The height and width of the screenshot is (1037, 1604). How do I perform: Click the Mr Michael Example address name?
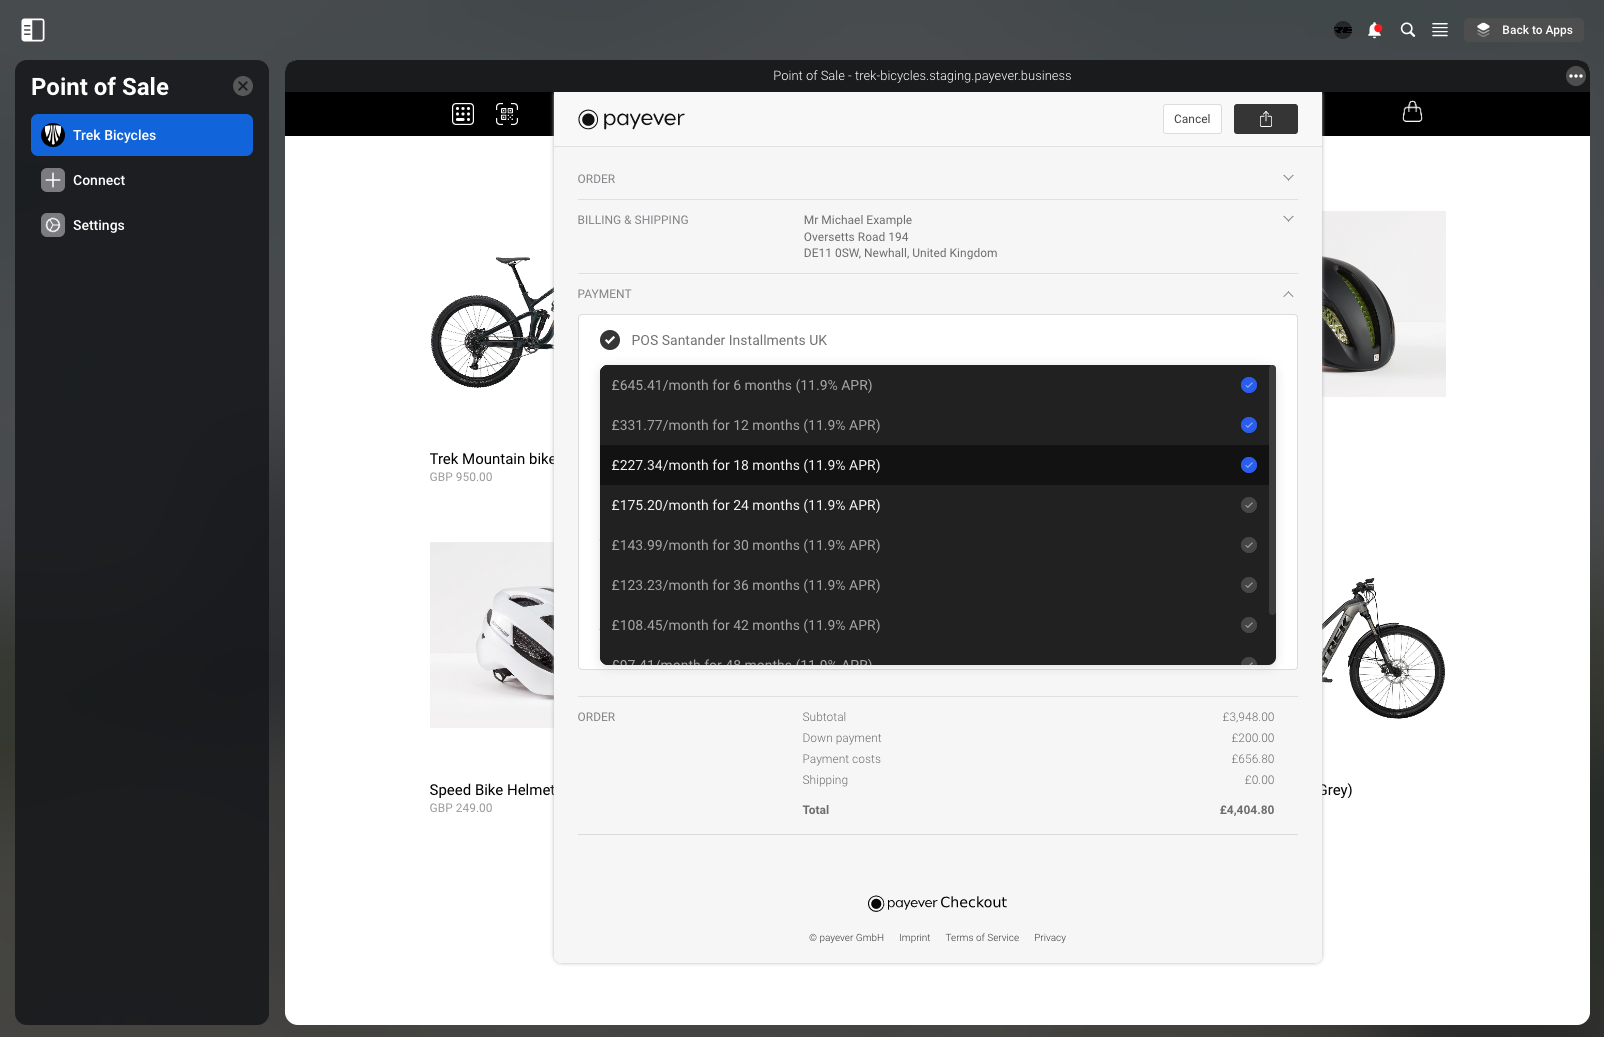[x=858, y=220]
